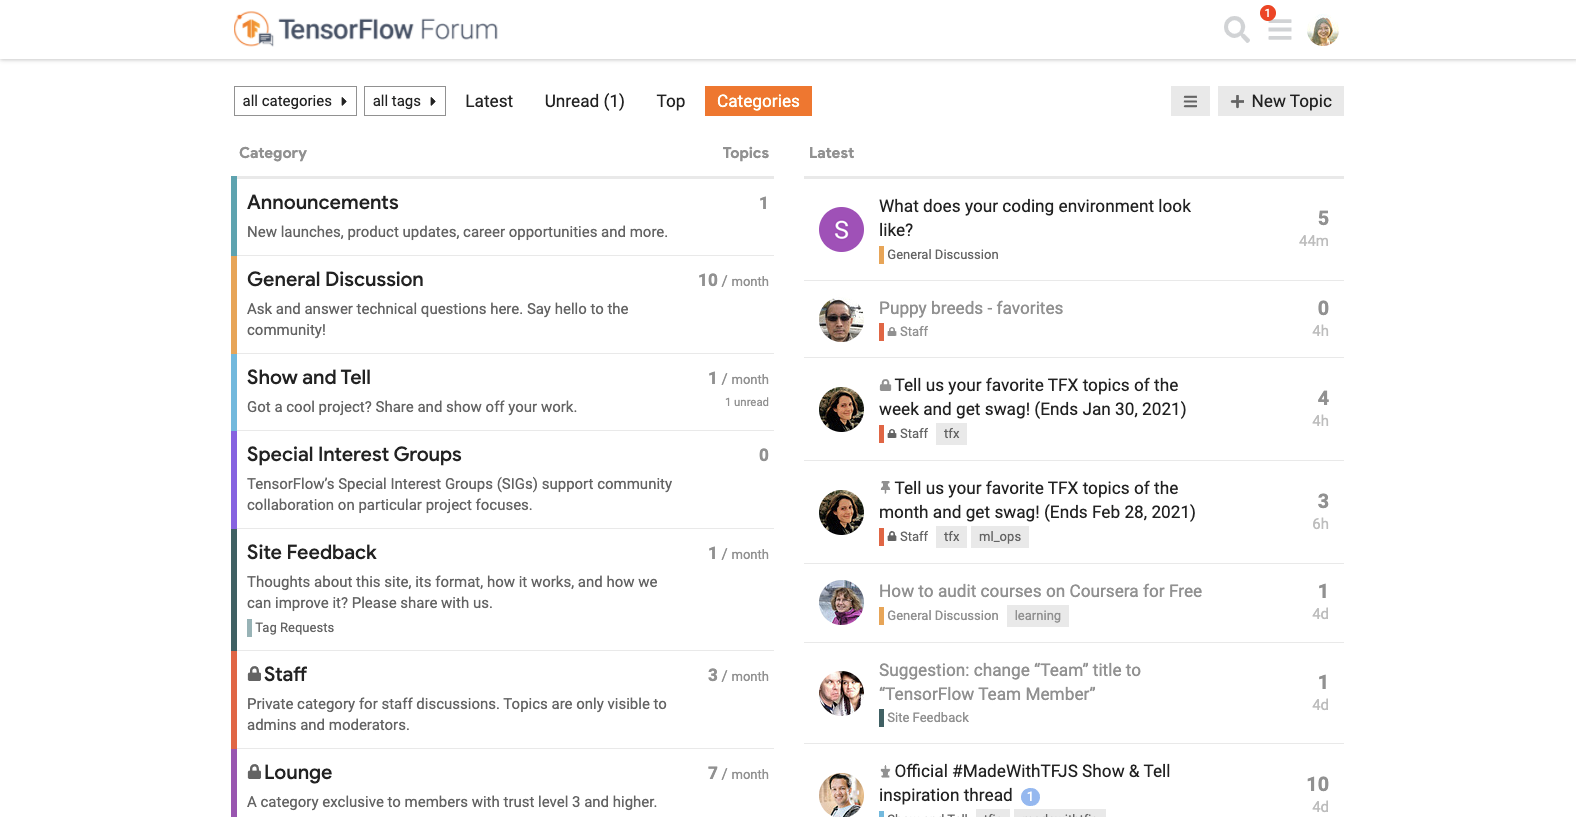Open the categories options list icon button
This screenshot has width=1576, height=817.
[1190, 101]
